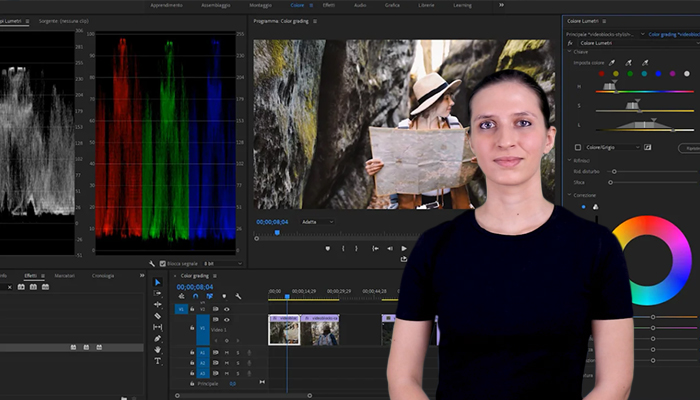This screenshot has height=400, width=700.
Task: Select the Track Select Forward tool
Action: 157,293
